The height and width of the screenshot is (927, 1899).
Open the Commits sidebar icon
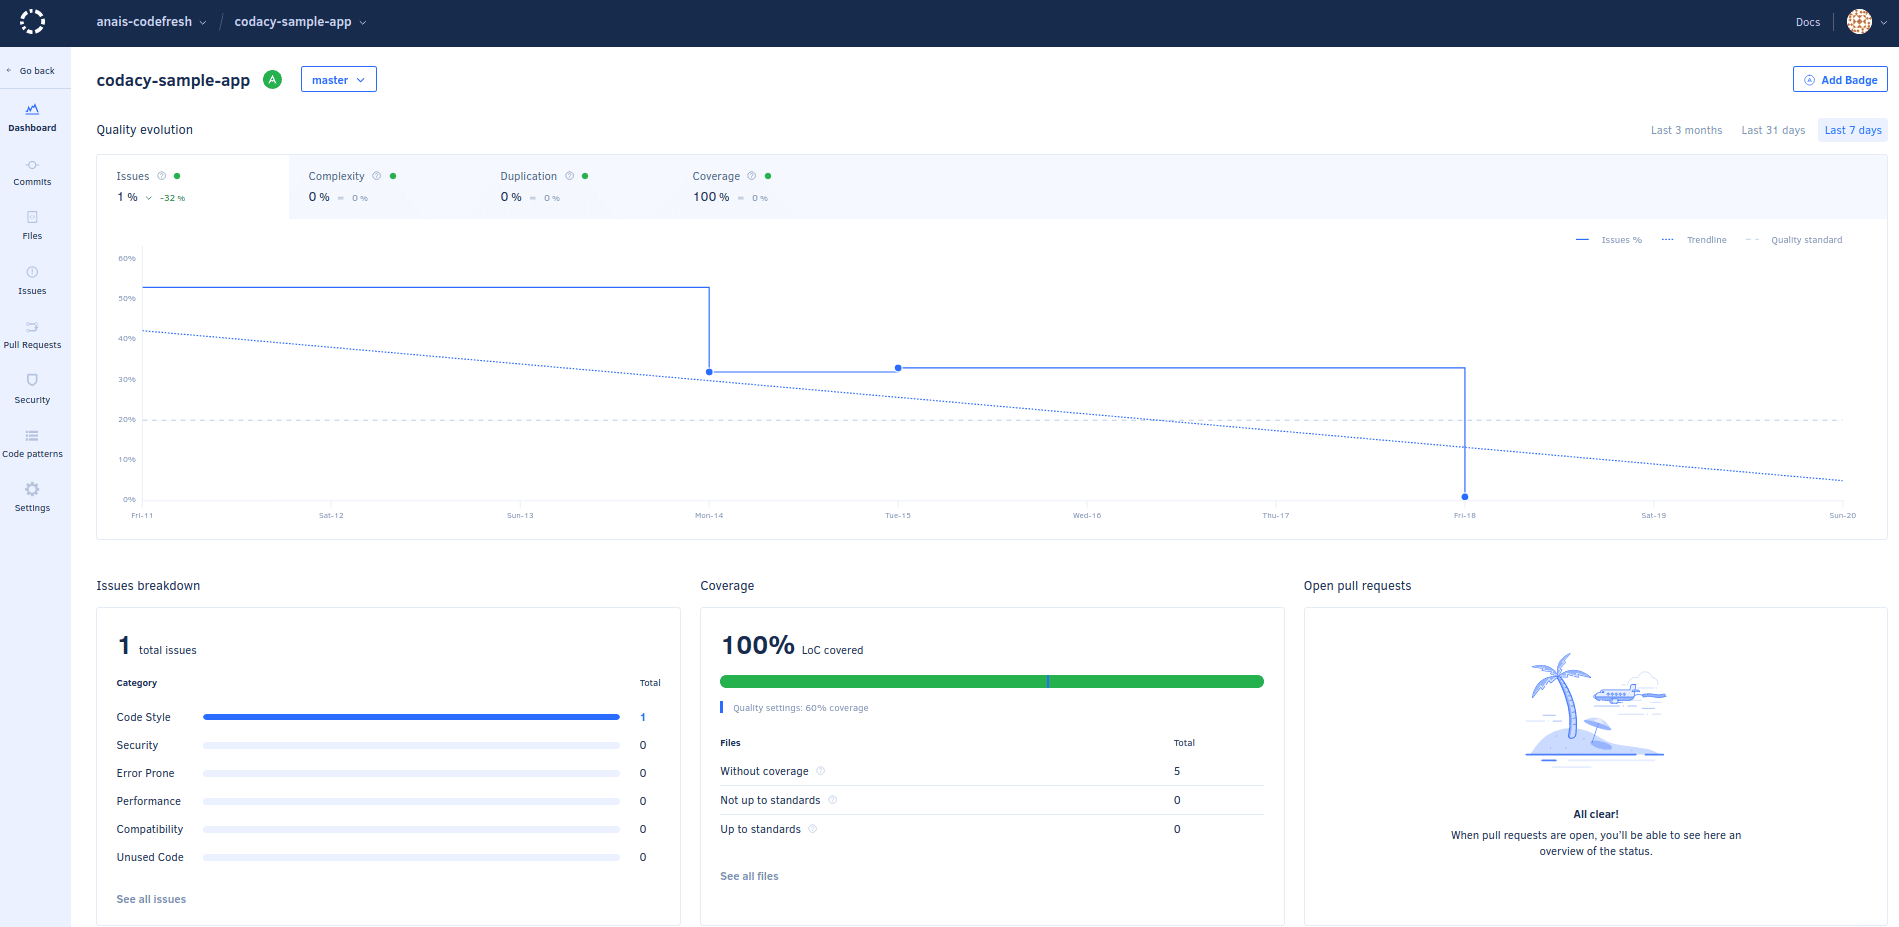(x=32, y=166)
